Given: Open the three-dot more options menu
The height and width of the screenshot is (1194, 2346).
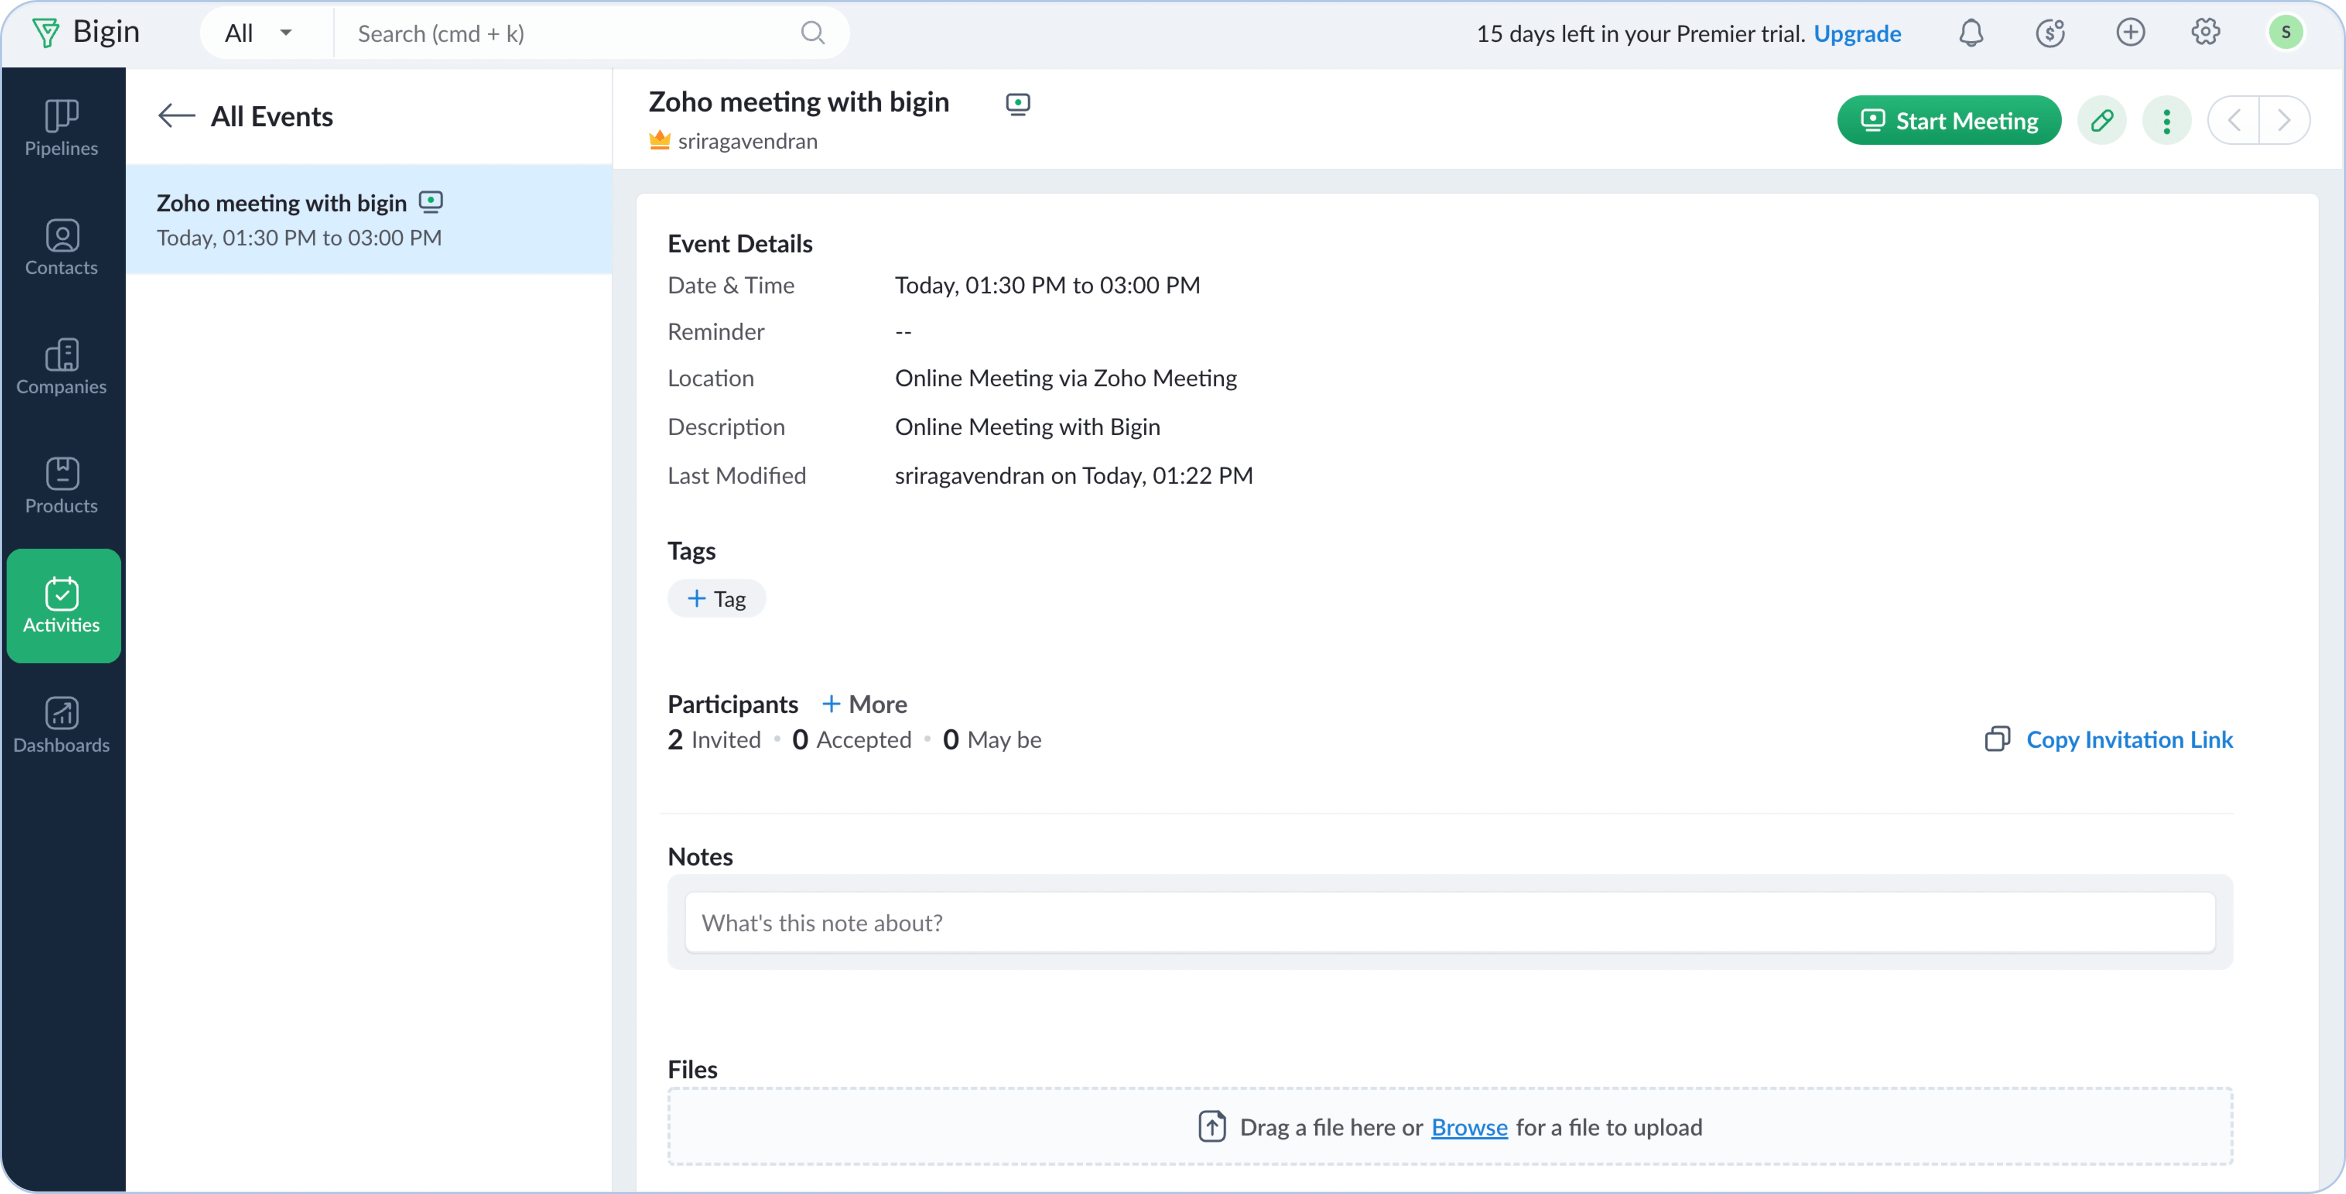Looking at the screenshot, I should [x=2167, y=121].
